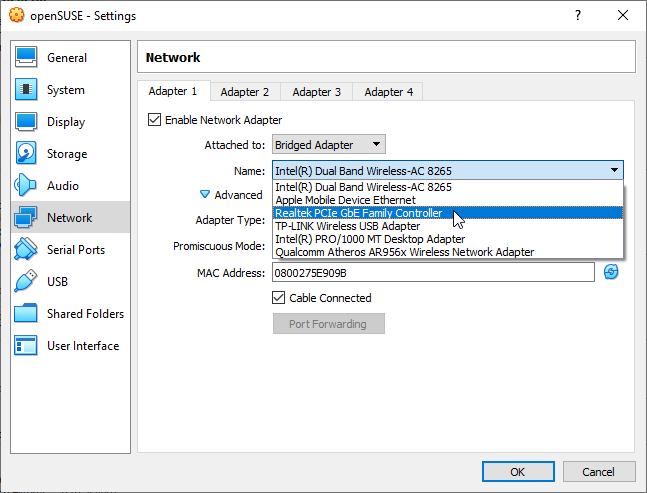The image size is (647, 493).
Task: Click inside the MAC Address field
Action: [x=432, y=273]
